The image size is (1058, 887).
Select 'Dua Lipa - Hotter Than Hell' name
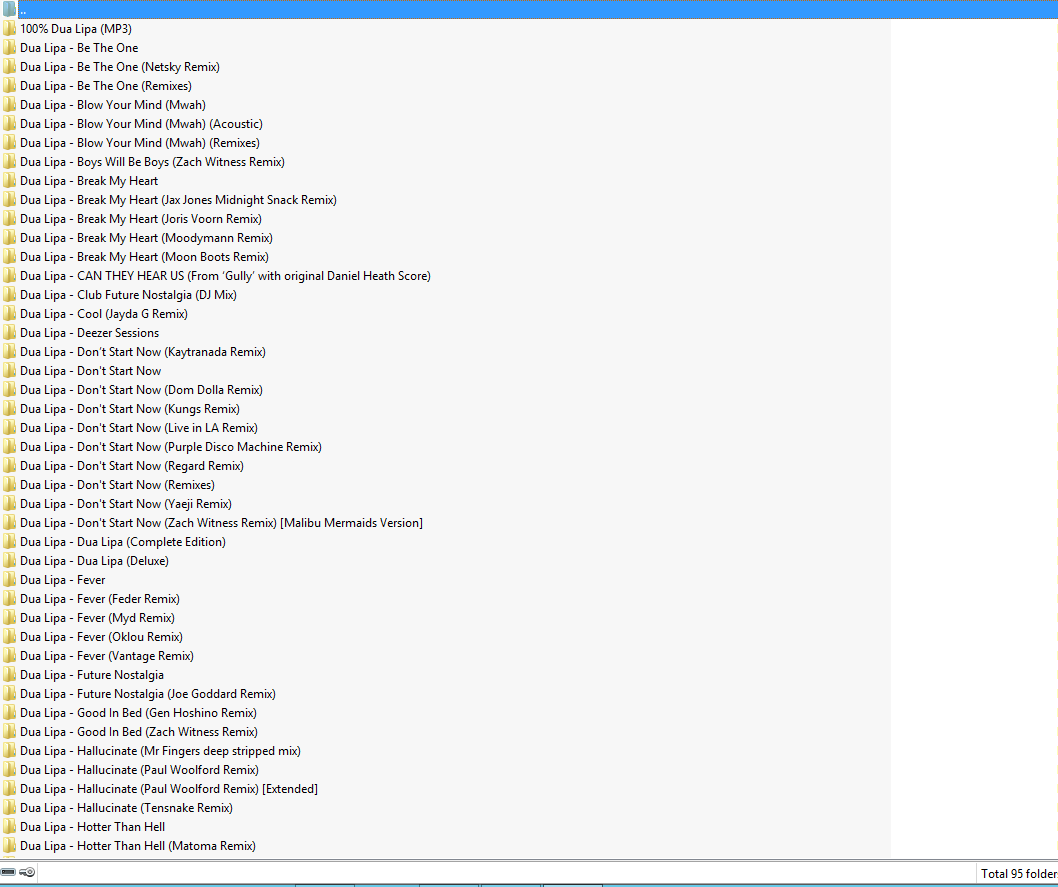point(92,826)
